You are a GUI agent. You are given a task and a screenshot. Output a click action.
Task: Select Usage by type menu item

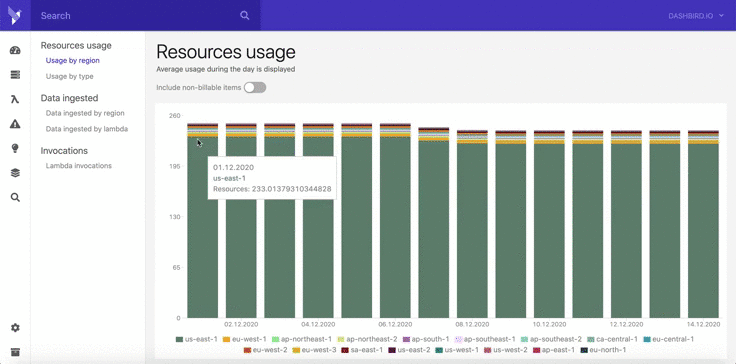click(69, 76)
